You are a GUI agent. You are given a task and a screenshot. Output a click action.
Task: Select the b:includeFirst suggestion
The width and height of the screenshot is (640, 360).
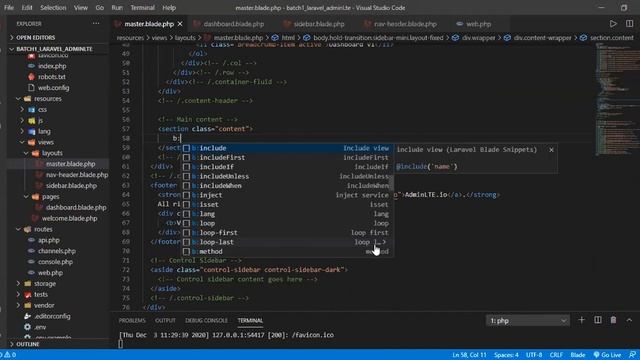pyautogui.click(x=287, y=158)
